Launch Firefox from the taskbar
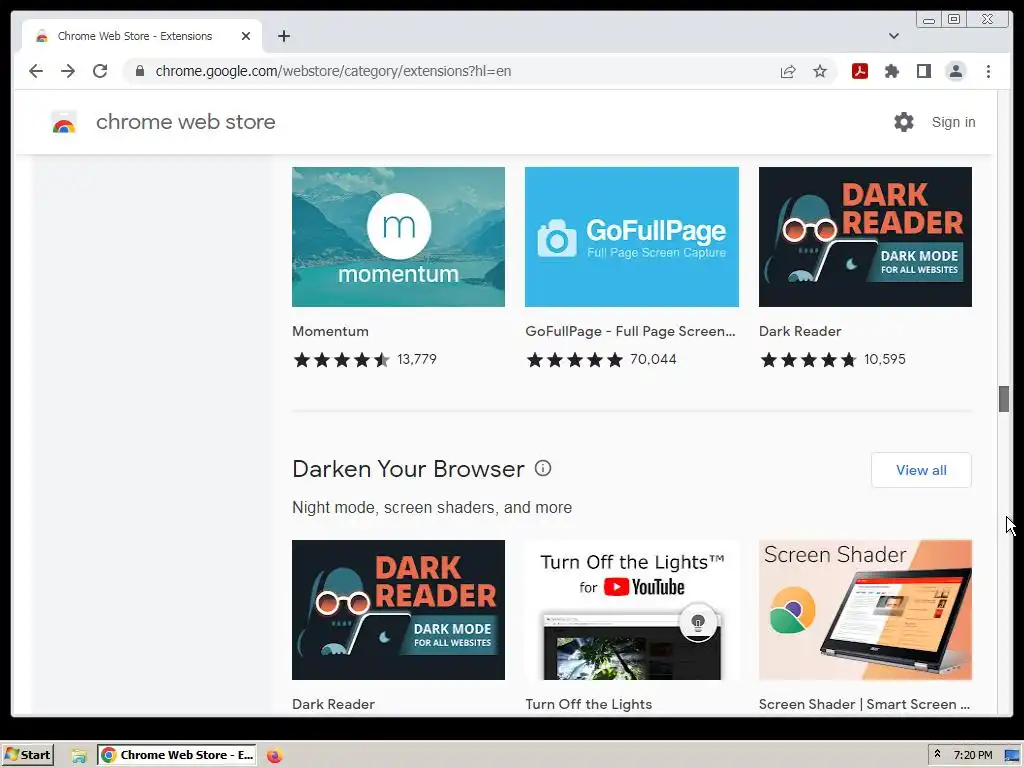The height and width of the screenshot is (768, 1024). (274, 756)
